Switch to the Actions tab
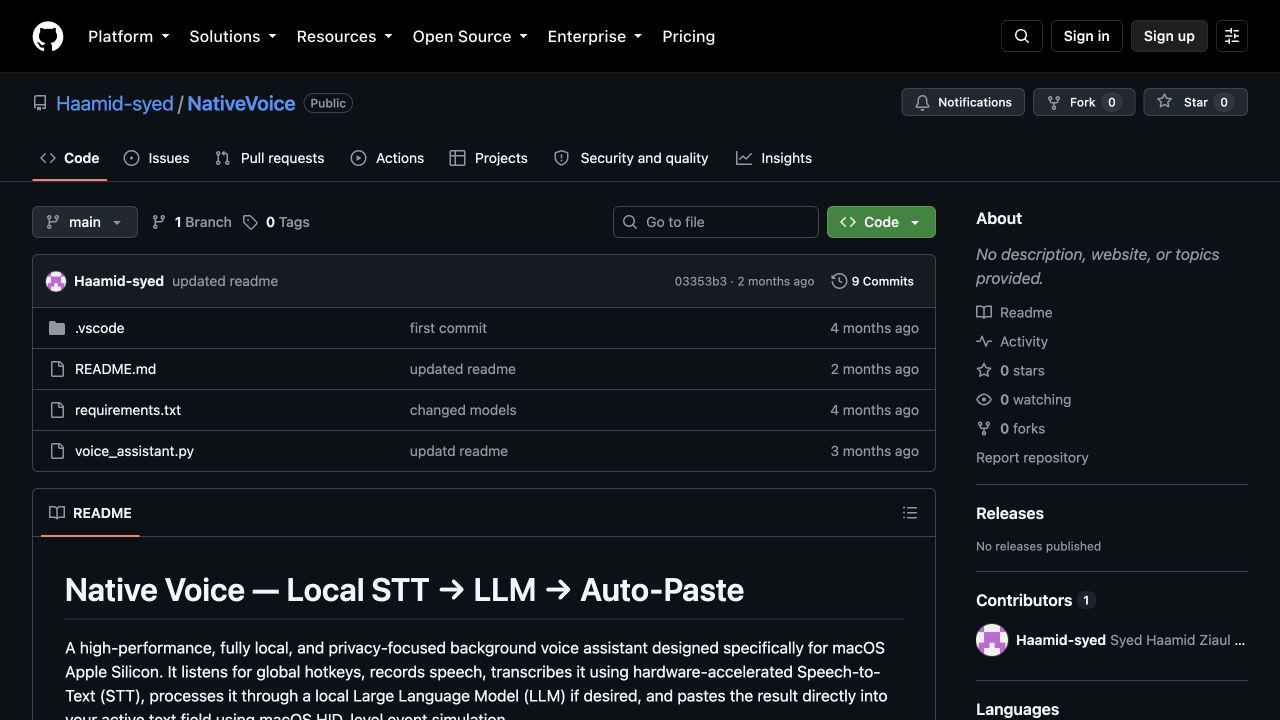Viewport: 1280px width, 720px height. click(387, 158)
